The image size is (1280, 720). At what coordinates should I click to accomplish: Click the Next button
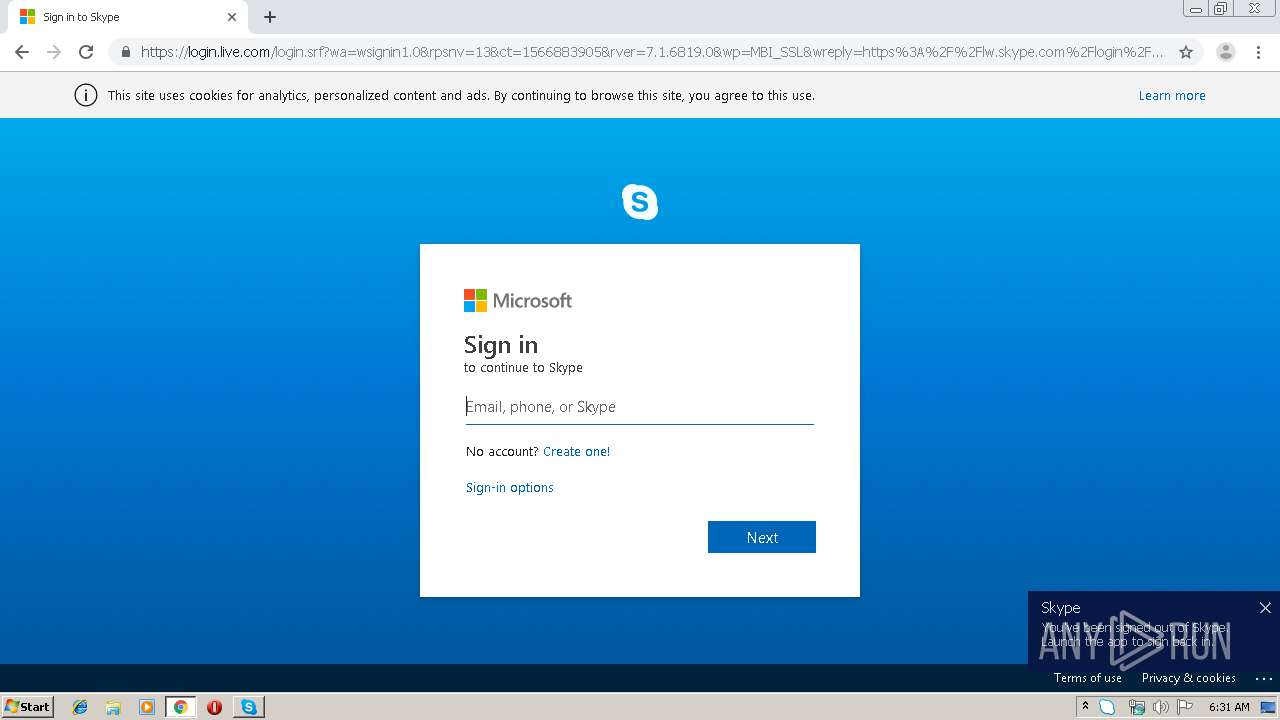762,537
